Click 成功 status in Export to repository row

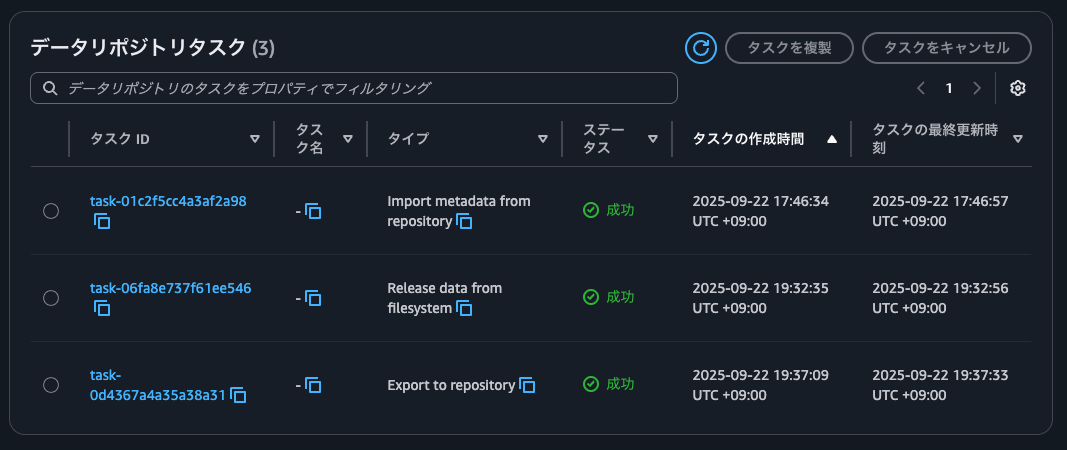[x=620, y=384]
